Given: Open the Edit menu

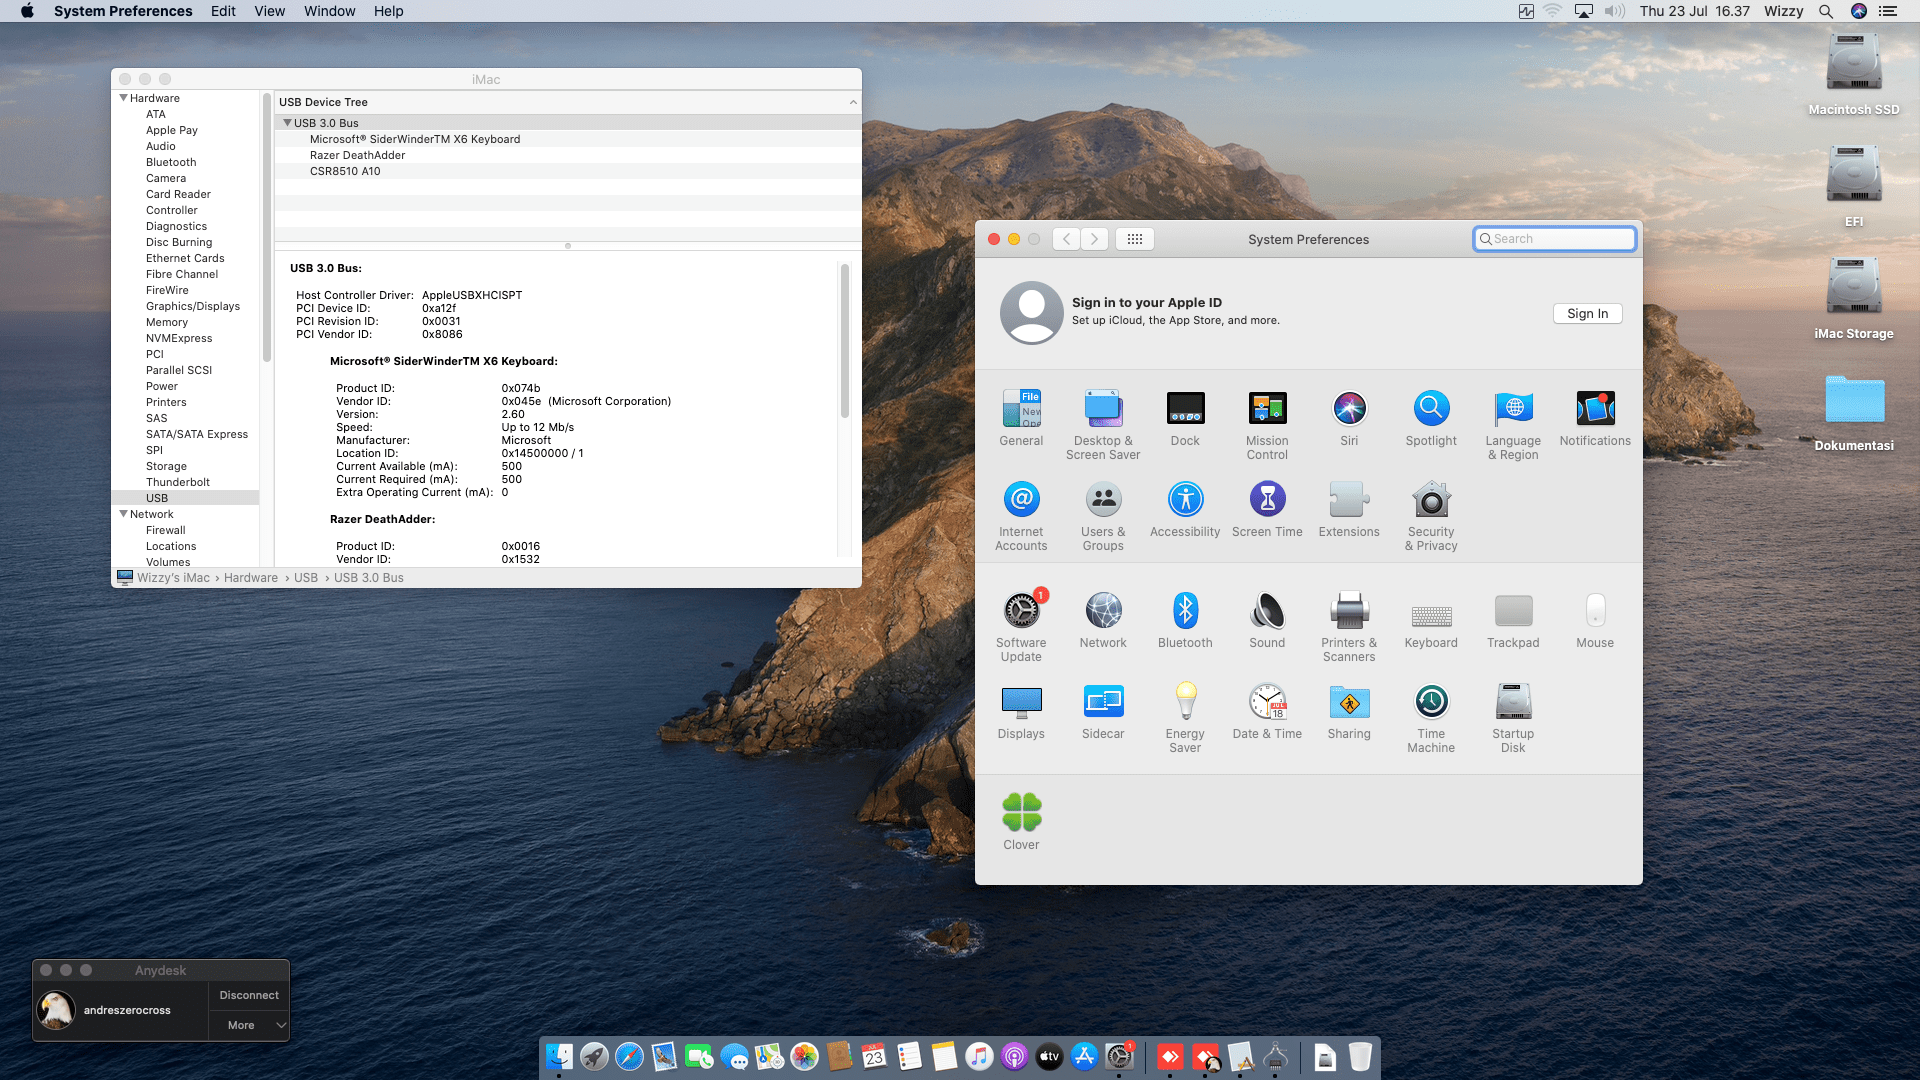Looking at the screenshot, I should pyautogui.click(x=223, y=11).
